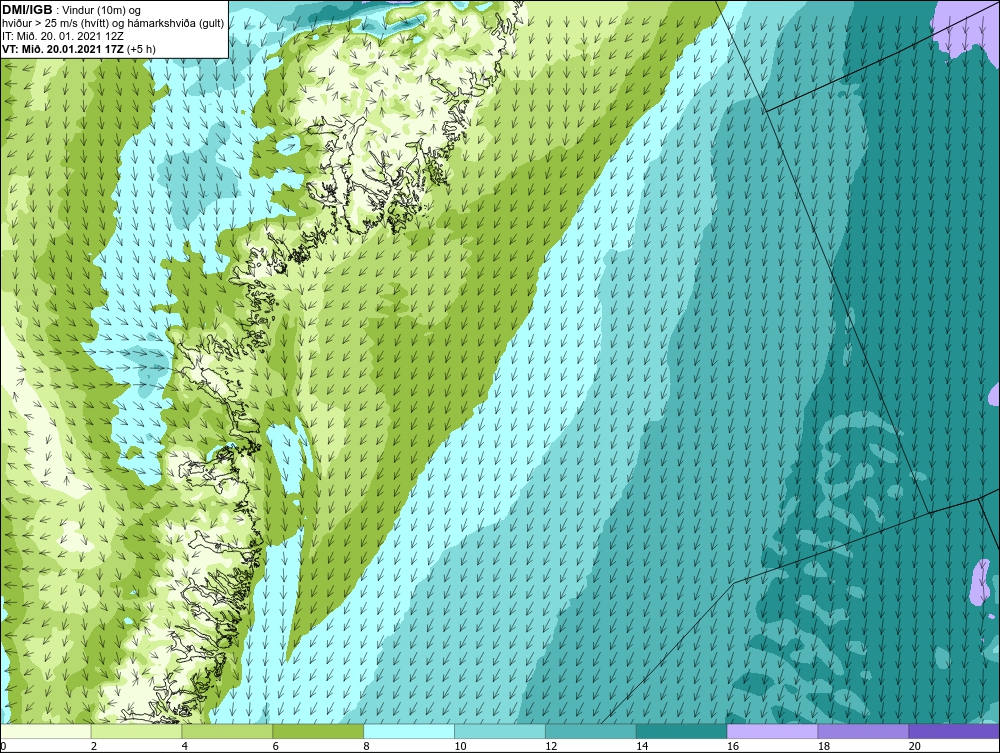Click the legend label '4'
1000x753 pixels.
[185, 746]
